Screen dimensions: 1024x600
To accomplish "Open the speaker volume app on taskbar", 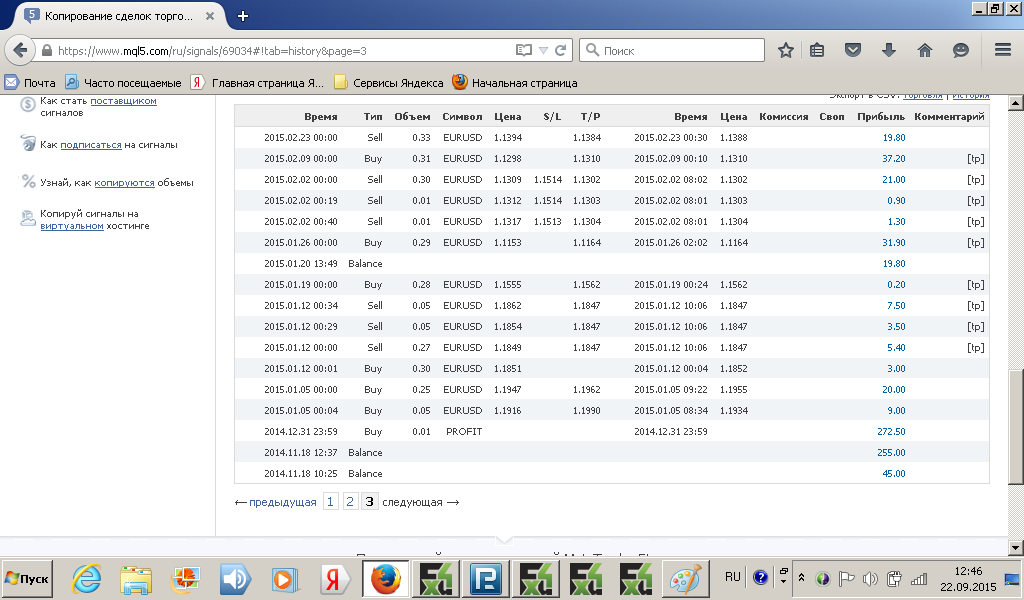I will tap(235, 579).
